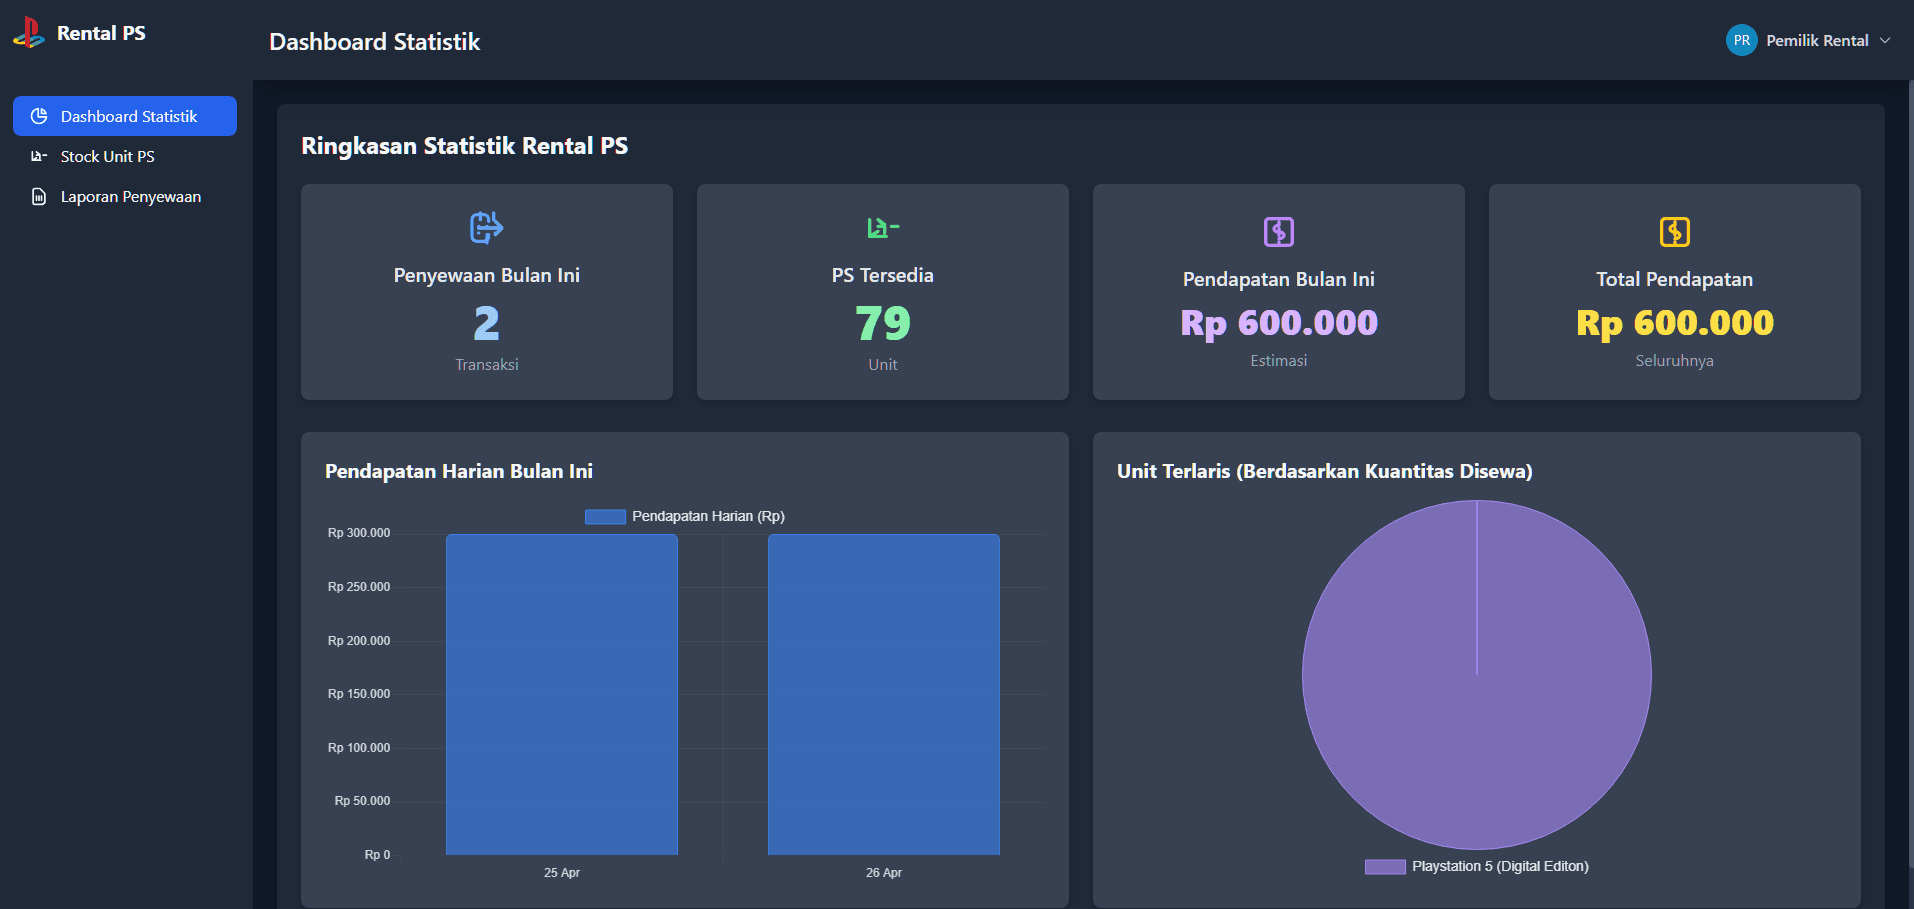The height and width of the screenshot is (909, 1914).
Task: Click the Laporan Penyewaan document icon
Action: (x=39, y=197)
